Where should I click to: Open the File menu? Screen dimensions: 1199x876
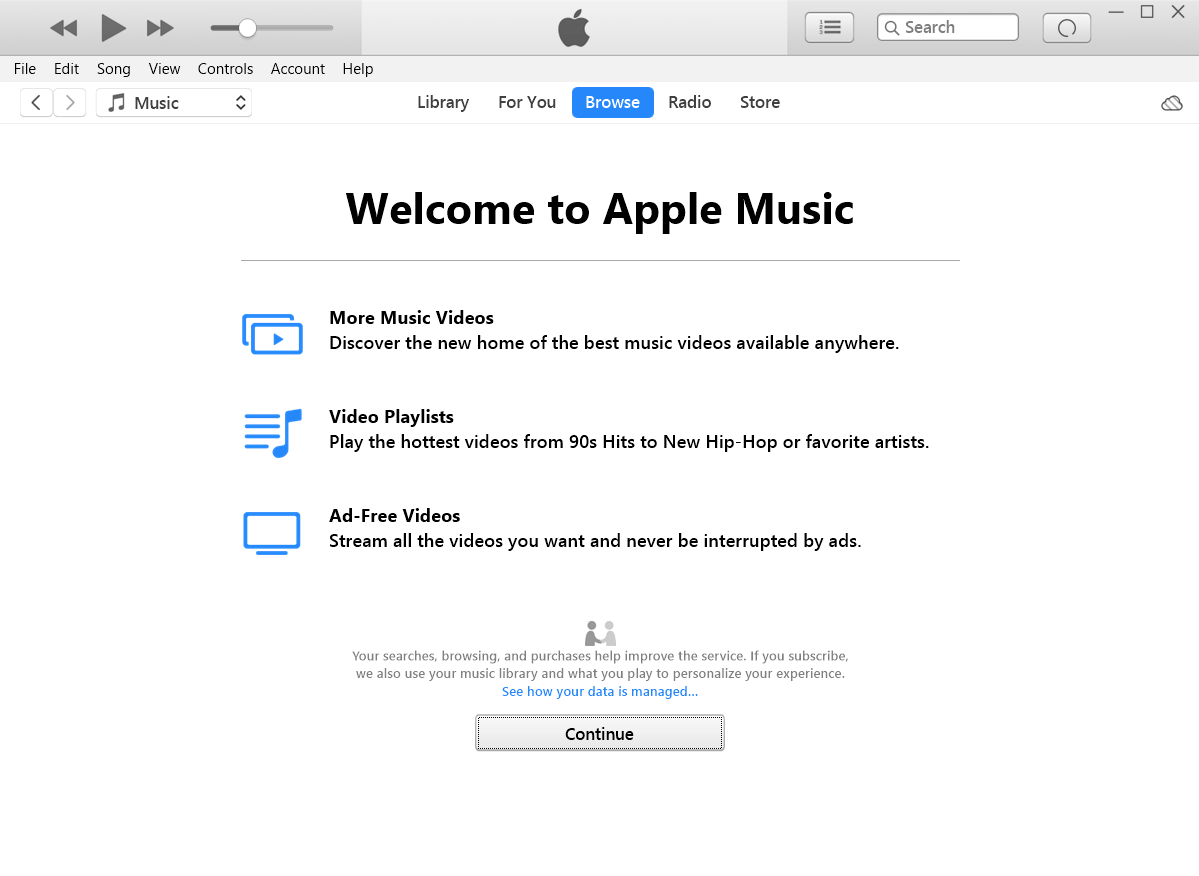point(24,68)
